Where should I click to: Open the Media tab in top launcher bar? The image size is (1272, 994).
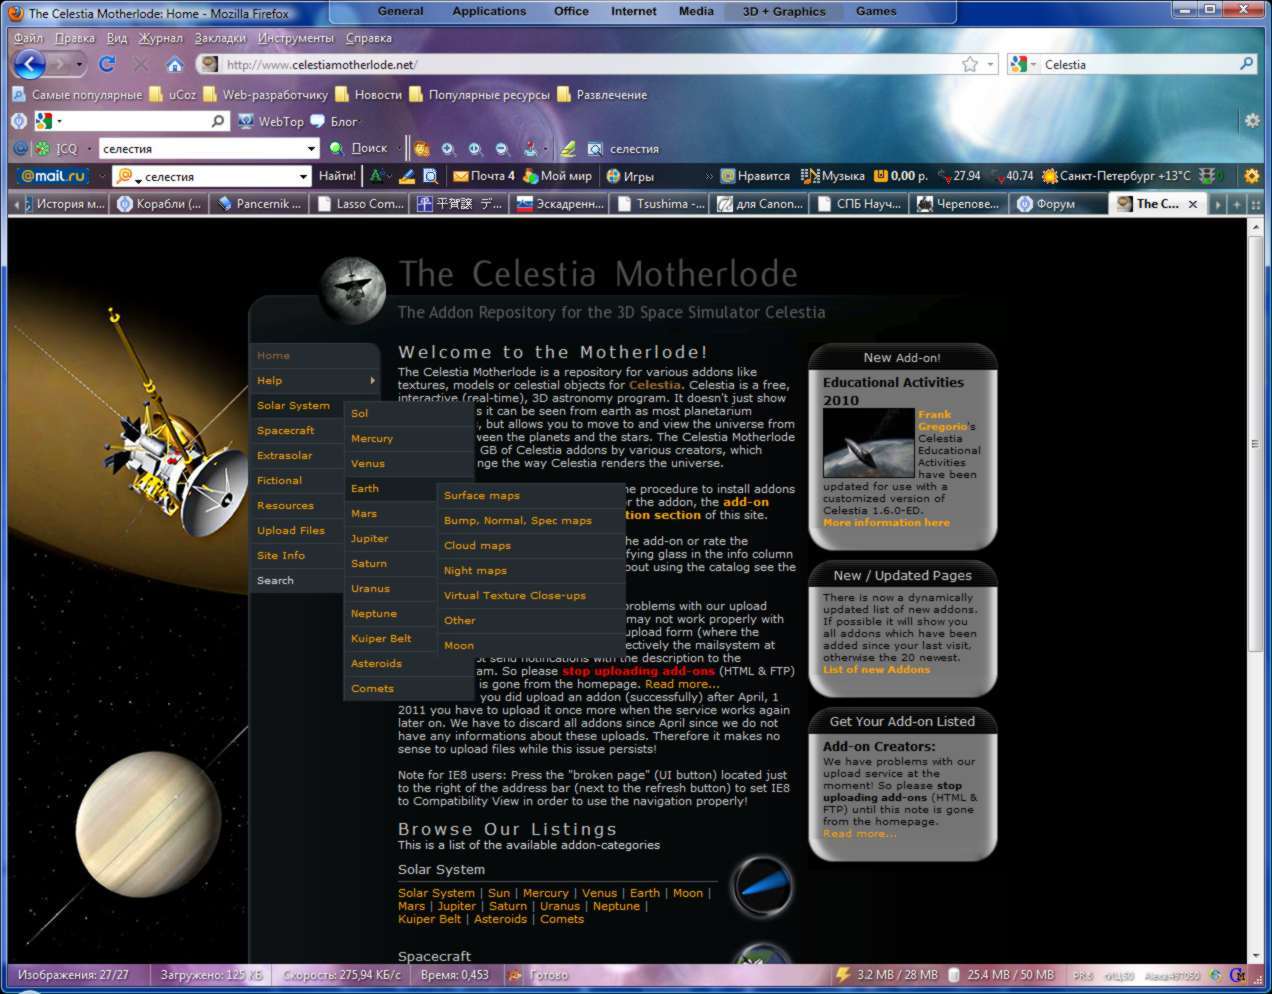[696, 11]
